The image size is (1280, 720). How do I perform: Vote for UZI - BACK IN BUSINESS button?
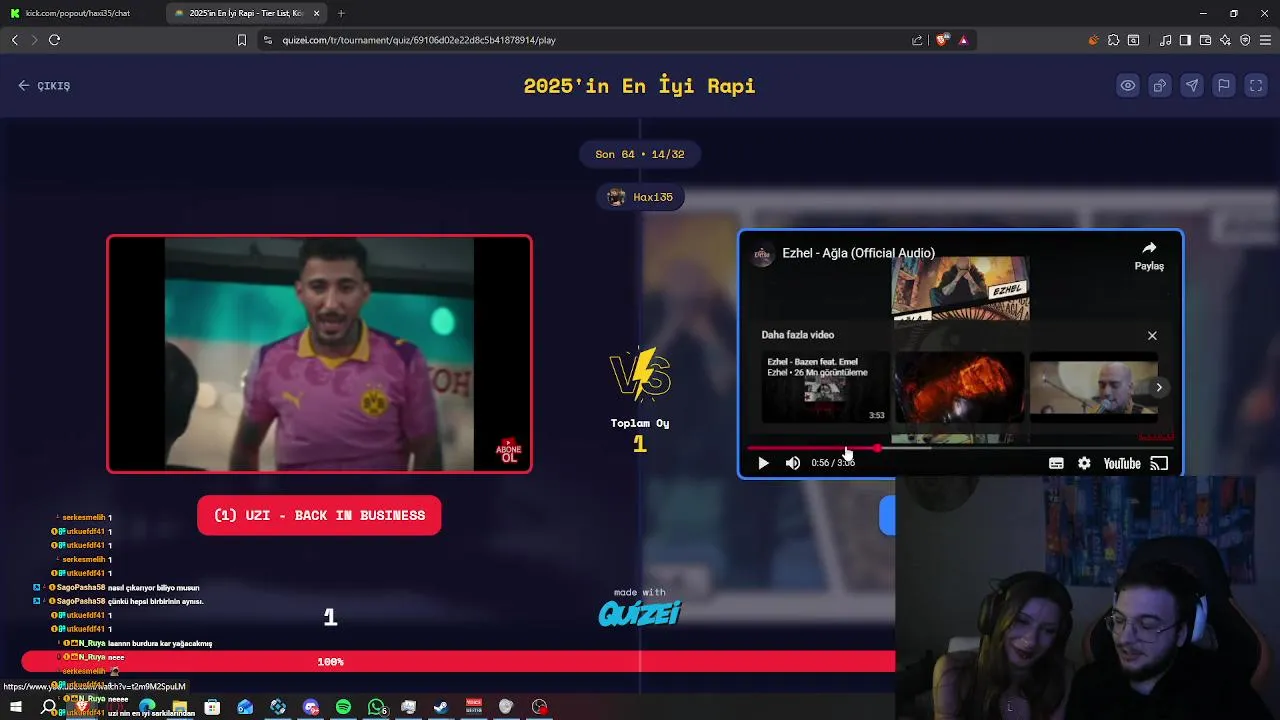[x=319, y=515]
